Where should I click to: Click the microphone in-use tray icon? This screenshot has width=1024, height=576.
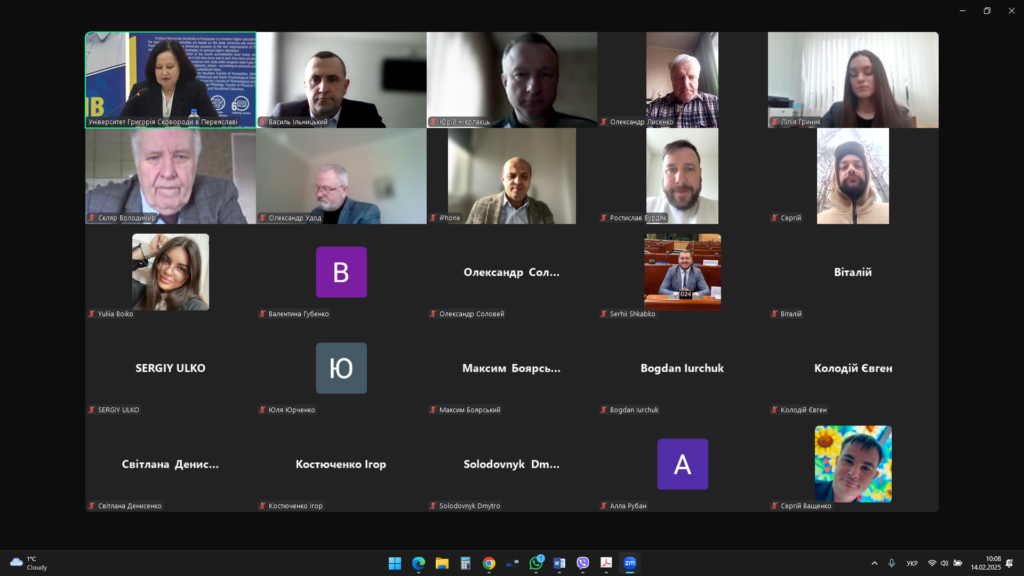[x=891, y=563]
